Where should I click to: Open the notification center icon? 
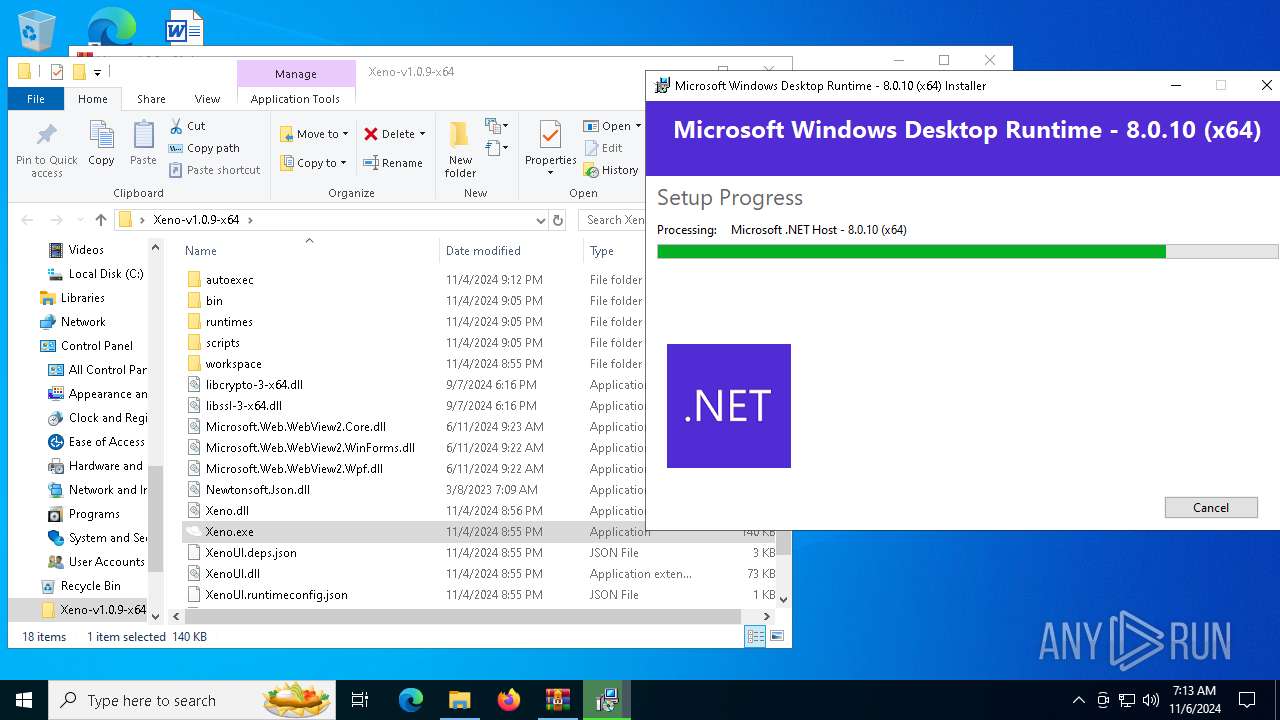(x=1247, y=700)
